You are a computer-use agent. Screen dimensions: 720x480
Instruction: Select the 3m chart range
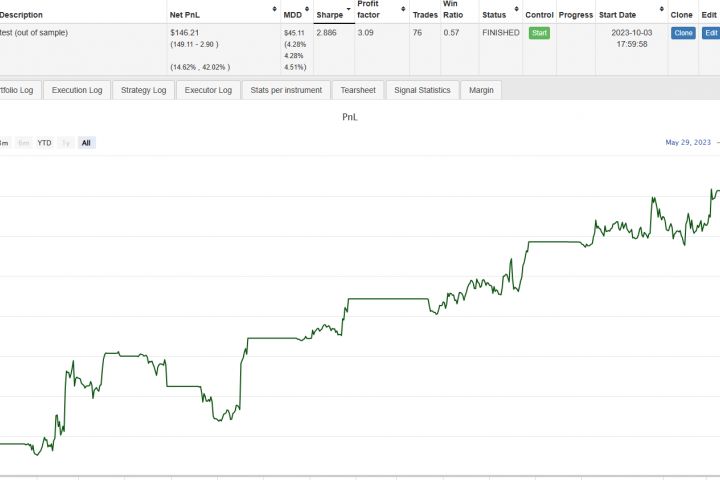[4, 143]
